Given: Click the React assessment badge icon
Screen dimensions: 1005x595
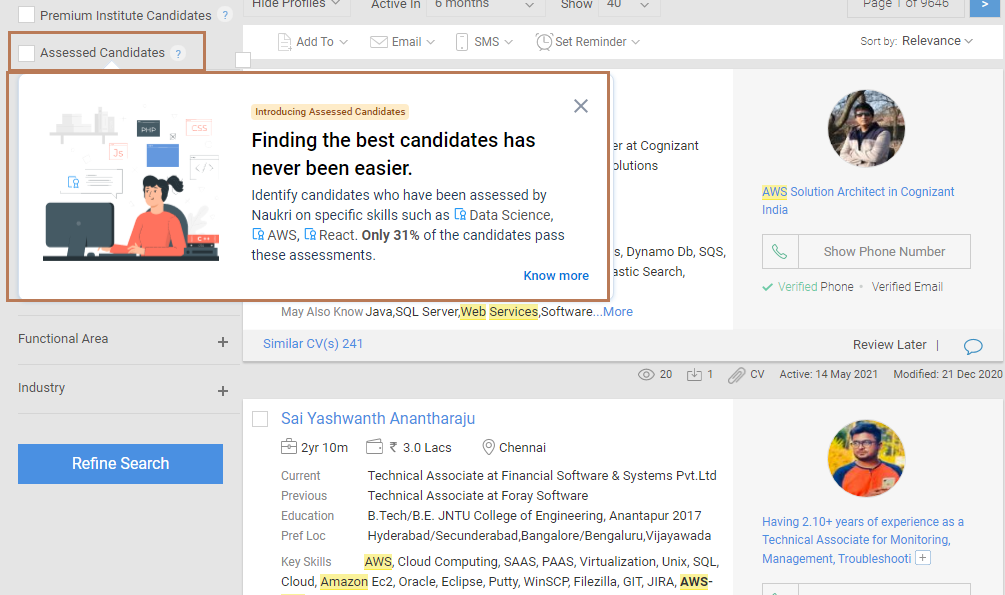Looking at the screenshot, I should coord(310,234).
